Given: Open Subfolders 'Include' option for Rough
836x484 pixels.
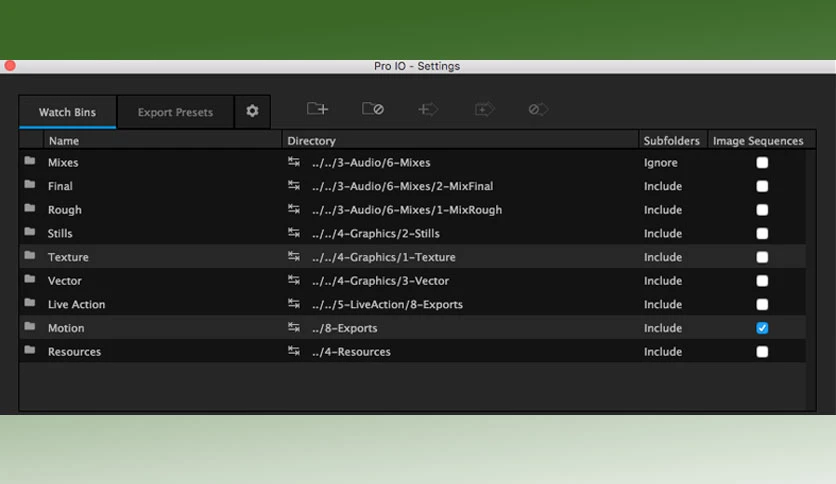Looking at the screenshot, I should (x=663, y=210).
